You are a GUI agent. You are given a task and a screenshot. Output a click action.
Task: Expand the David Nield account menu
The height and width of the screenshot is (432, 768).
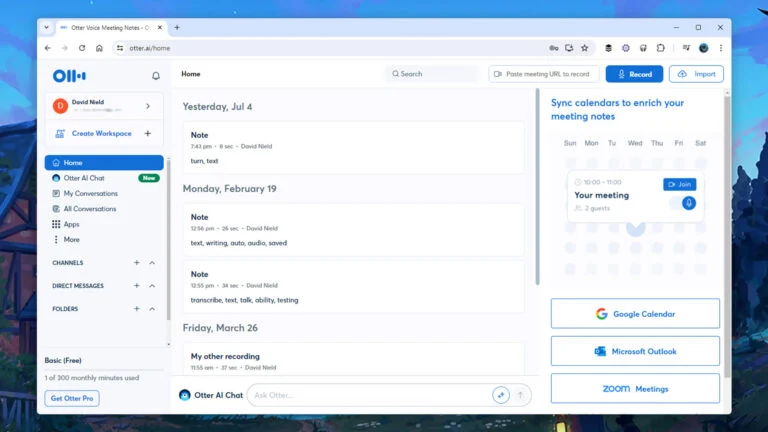[x=148, y=105]
